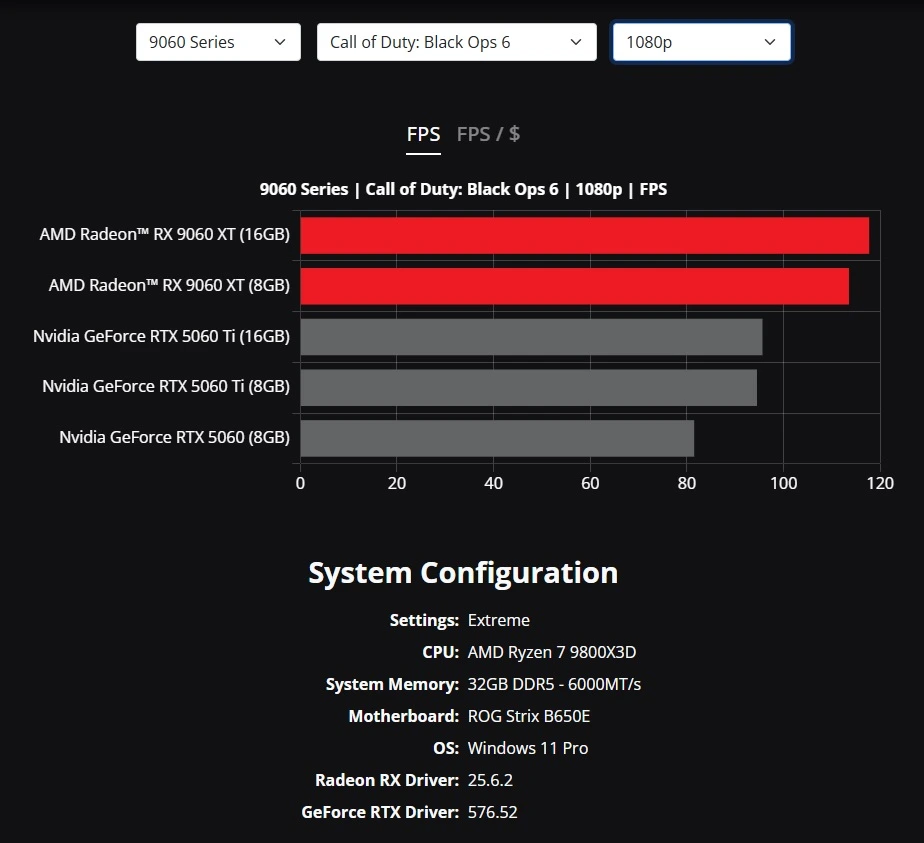Screen dimensions: 924x843
Task: Select the Nvidia GeForce RTX 5060 Ti (8GB) label
Action: [x=166, y=386]
